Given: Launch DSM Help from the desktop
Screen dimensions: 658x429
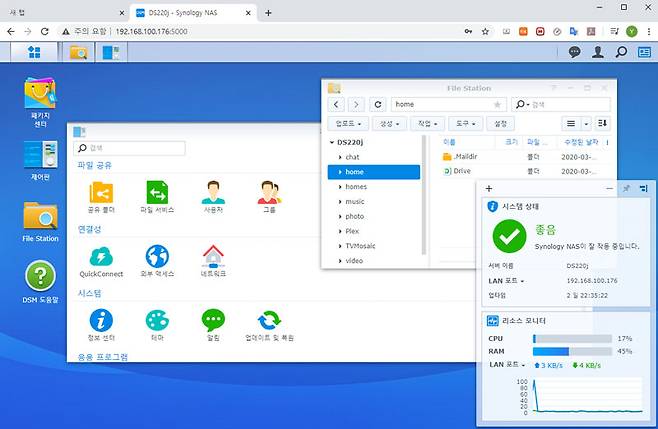Looking at the screenshot, I should coord(40,281).
